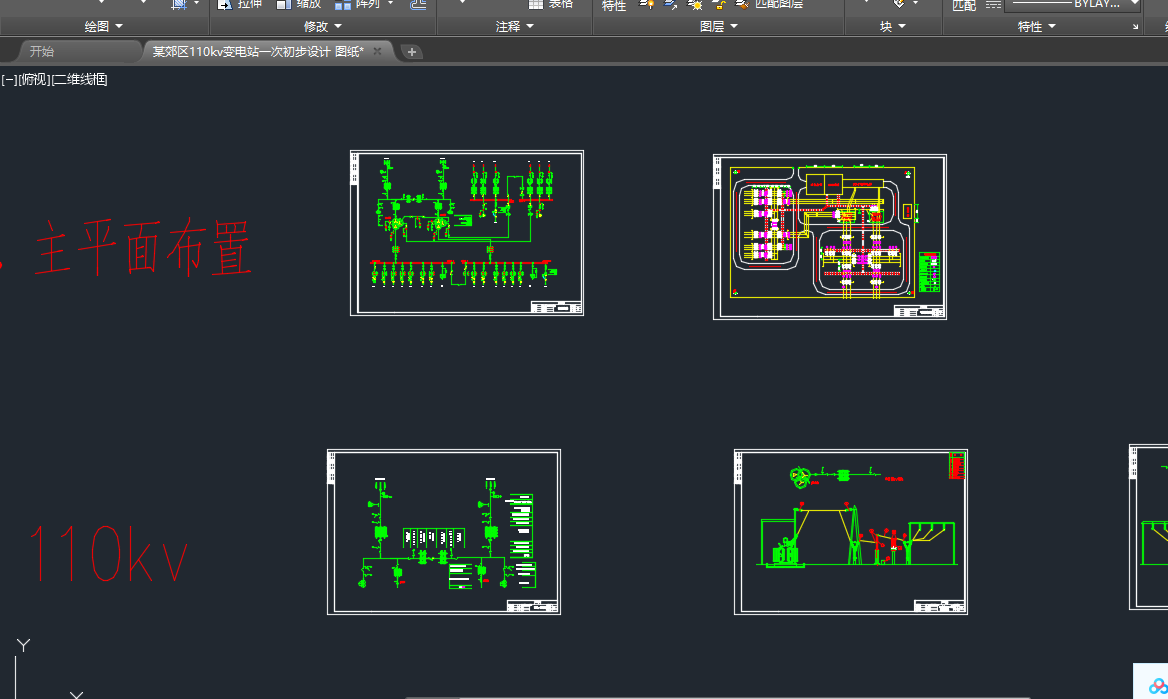Click the [俯视] view control label
The image size is (1168, 699).
tap(34, 79)
